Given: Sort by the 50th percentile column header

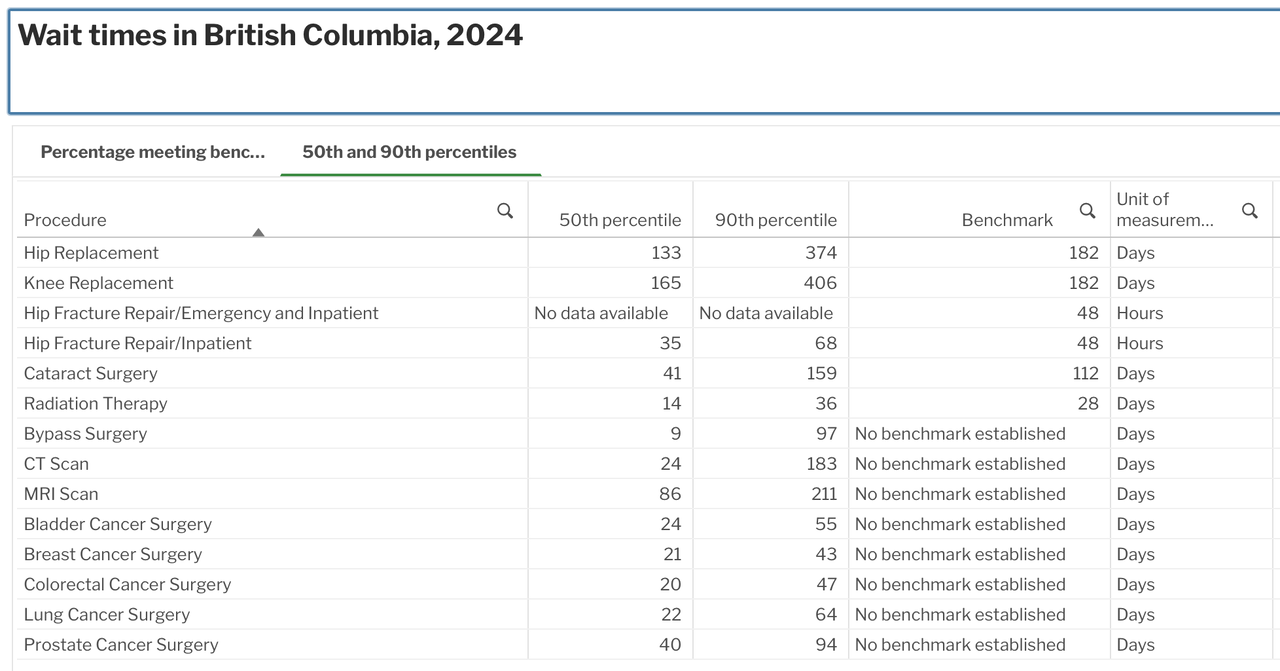Looking at the screenshot, I should (x=619, y=220).
